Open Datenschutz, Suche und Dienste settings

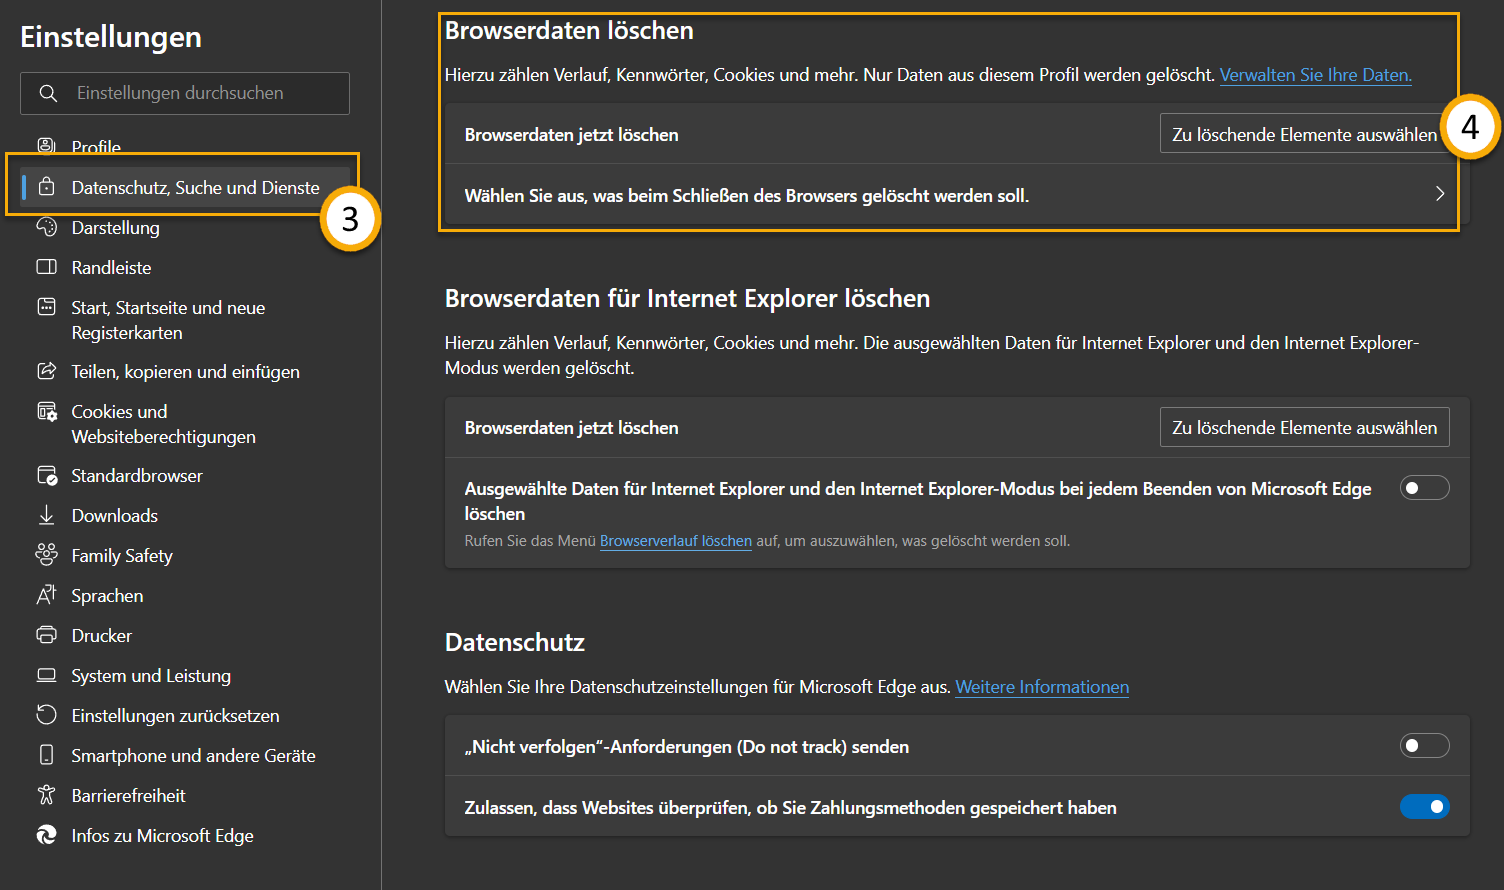click(x=195, y=187)
